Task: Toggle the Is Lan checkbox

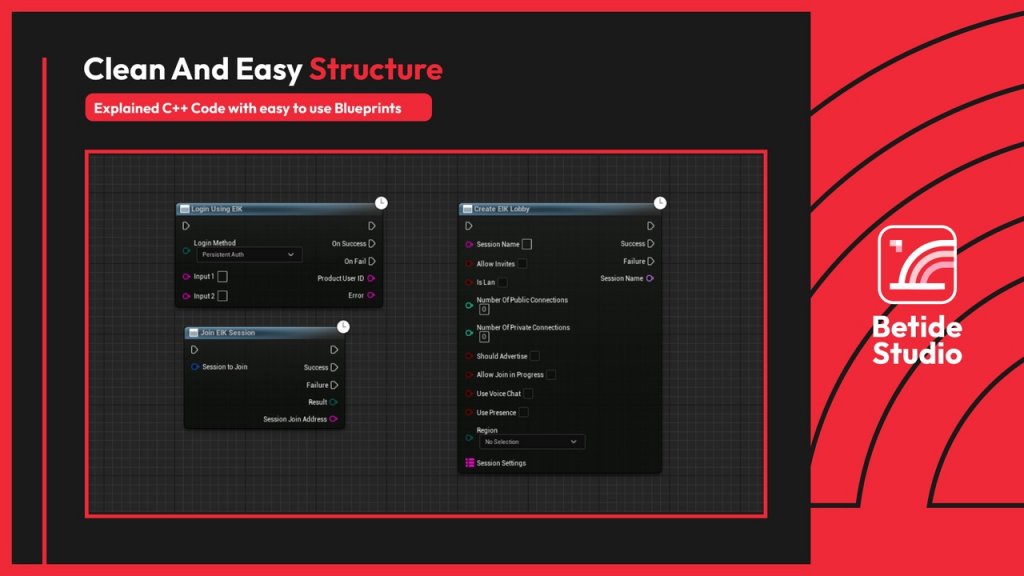Action: click(x=502, y=283)
